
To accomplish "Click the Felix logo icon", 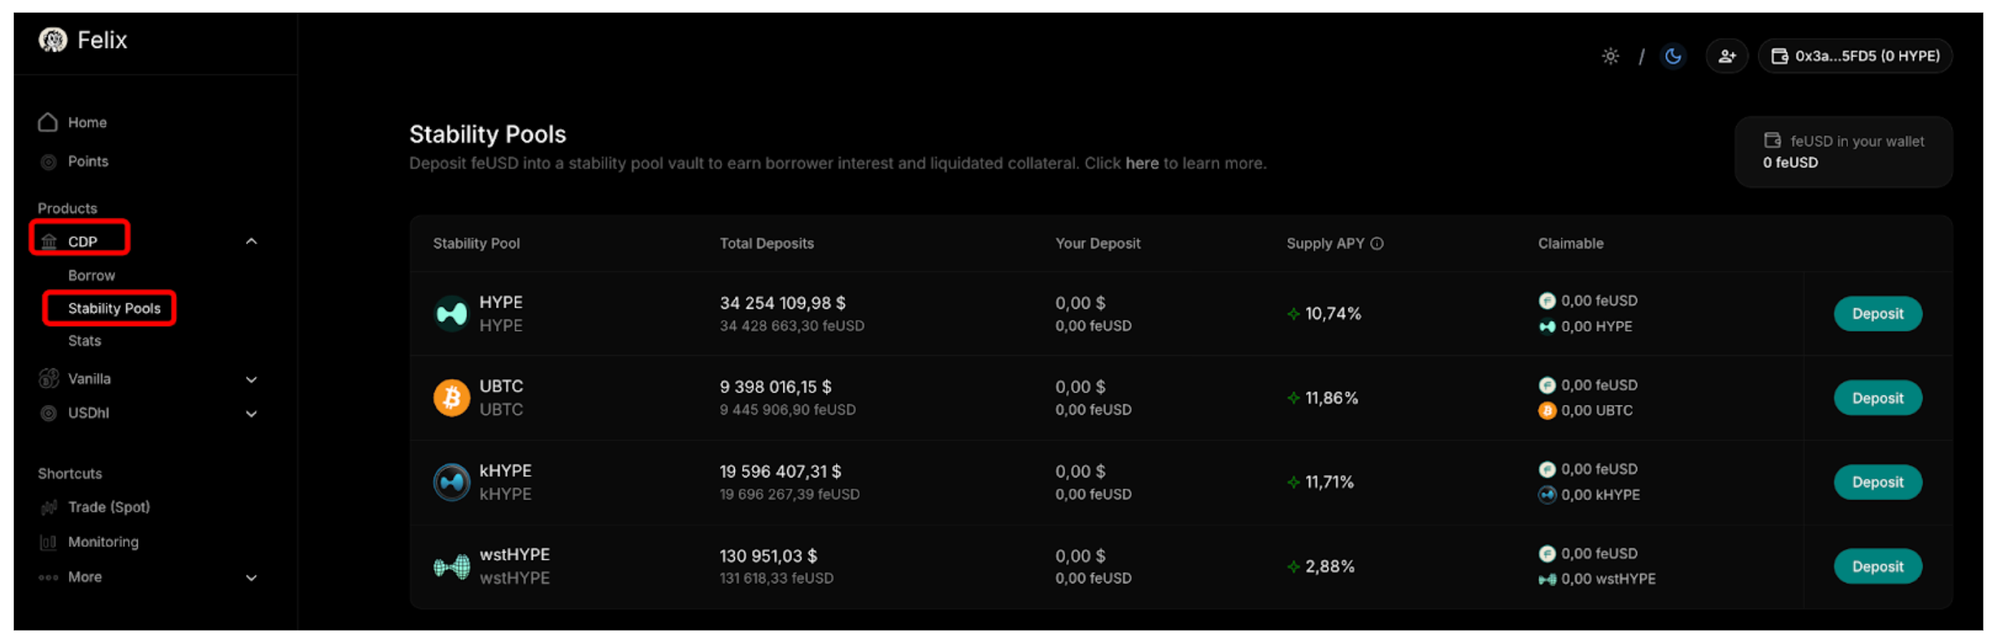I will (53, 40).
